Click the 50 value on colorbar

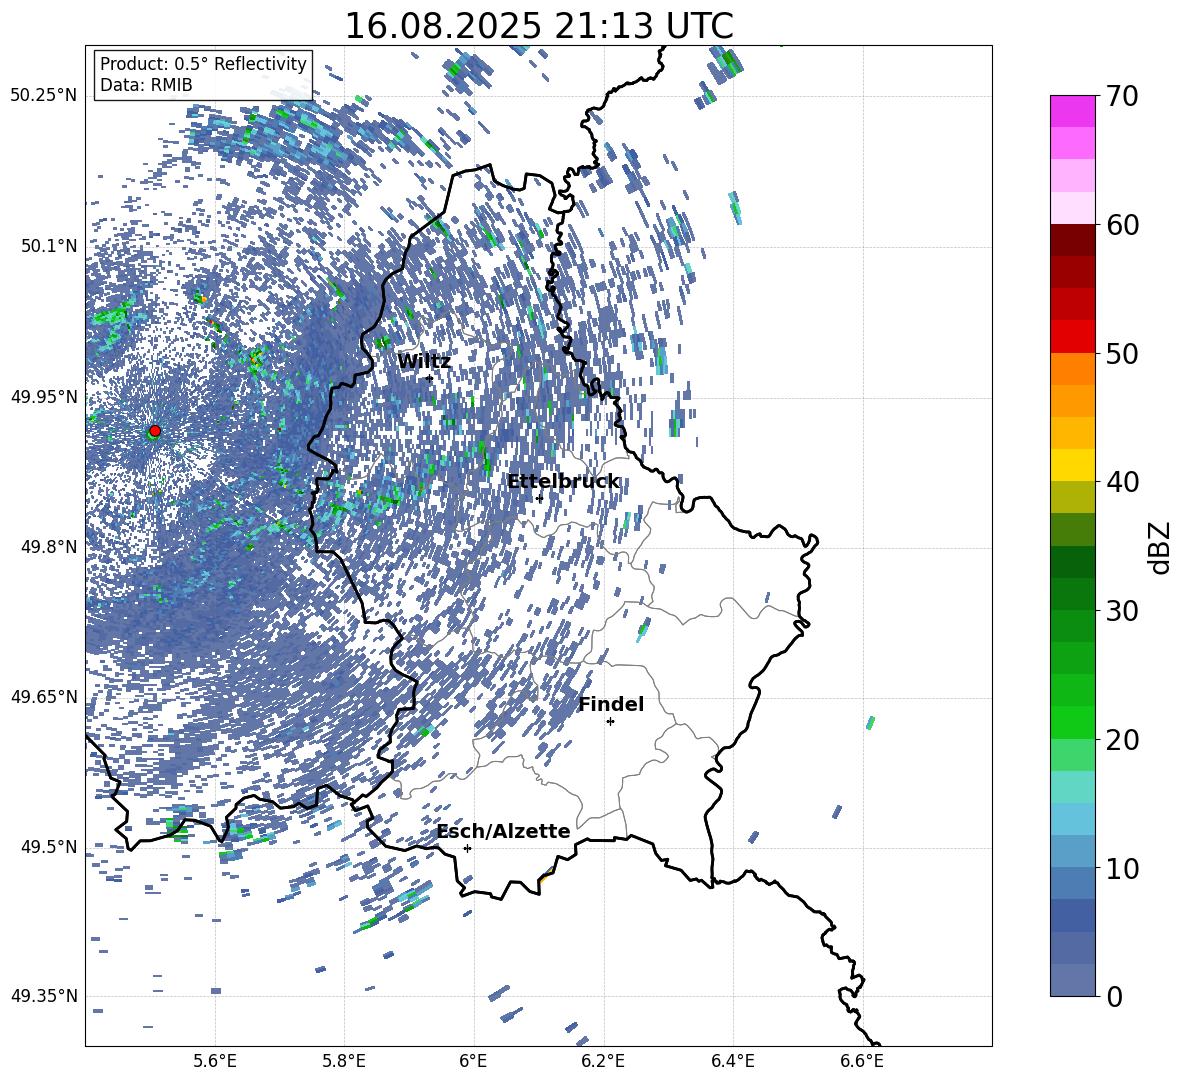point(1122,354)
